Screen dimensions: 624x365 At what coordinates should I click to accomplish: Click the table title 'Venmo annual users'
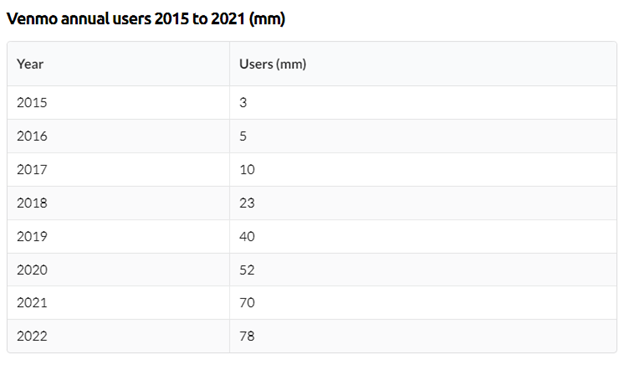[x=79, y=19]
